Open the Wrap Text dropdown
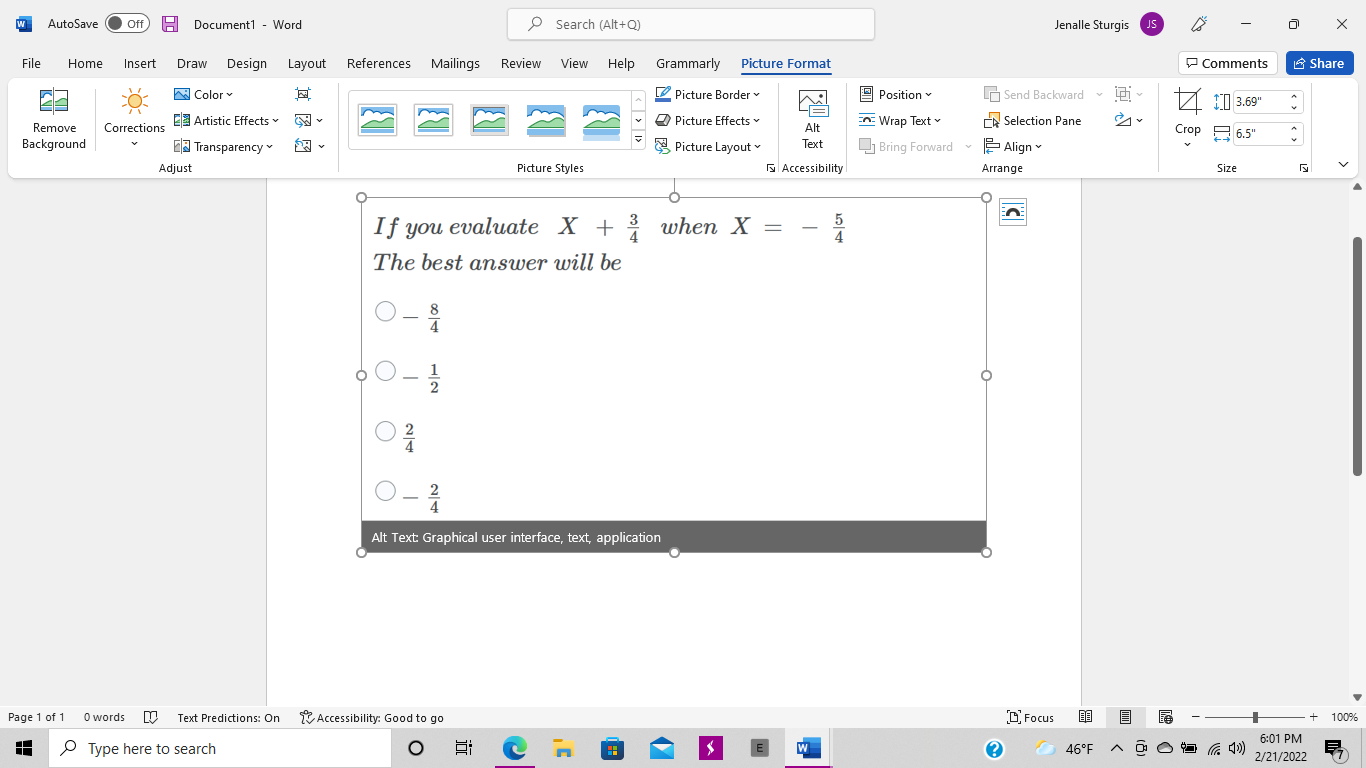Screen dimensions: 1366x768 [901, 120]
